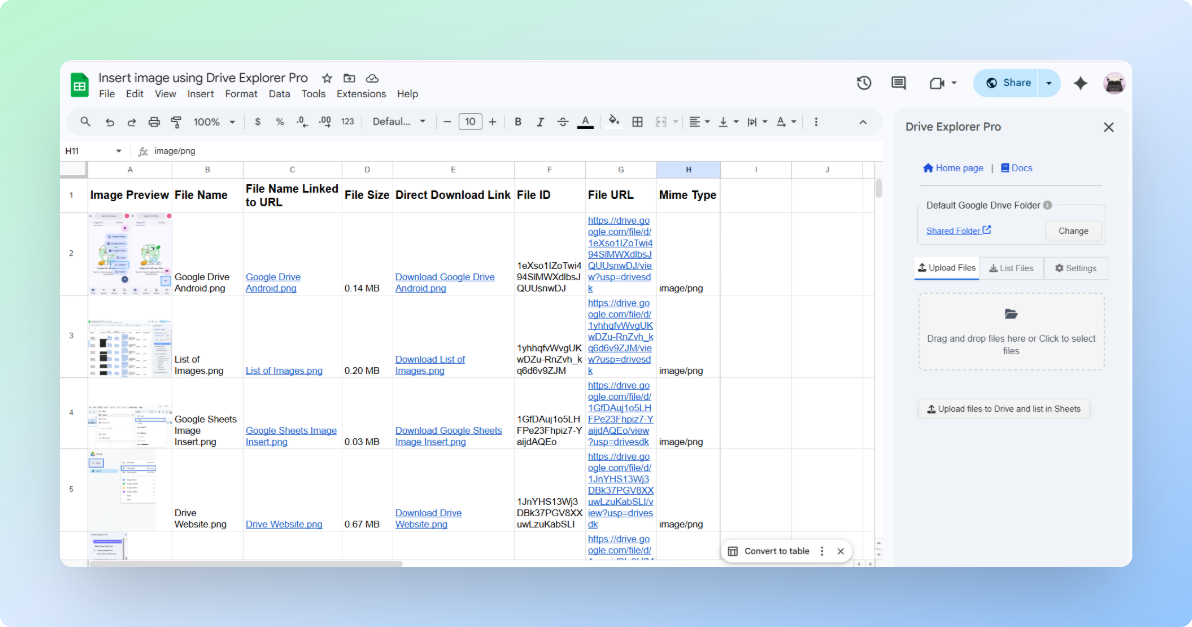The image size is (1192, 627).
Task: Click the Borders icon in toolbar
Action: [637, 121]
